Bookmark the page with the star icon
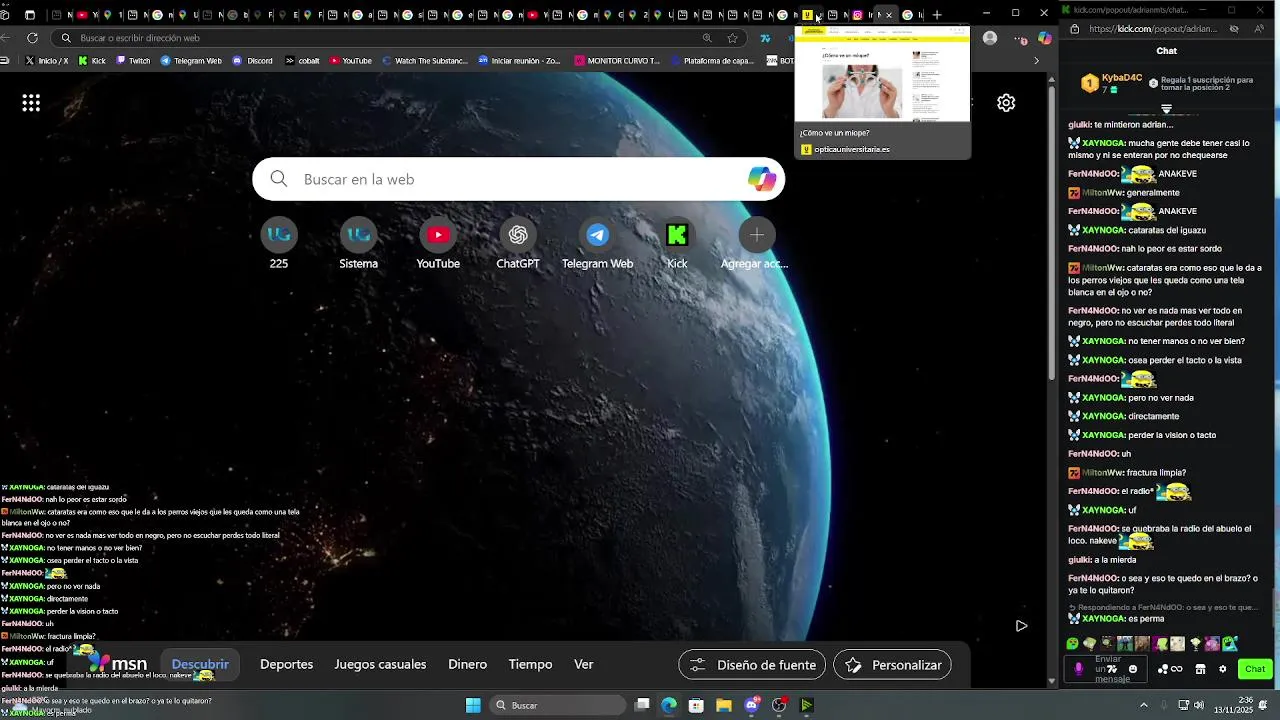 pos(733,38)
